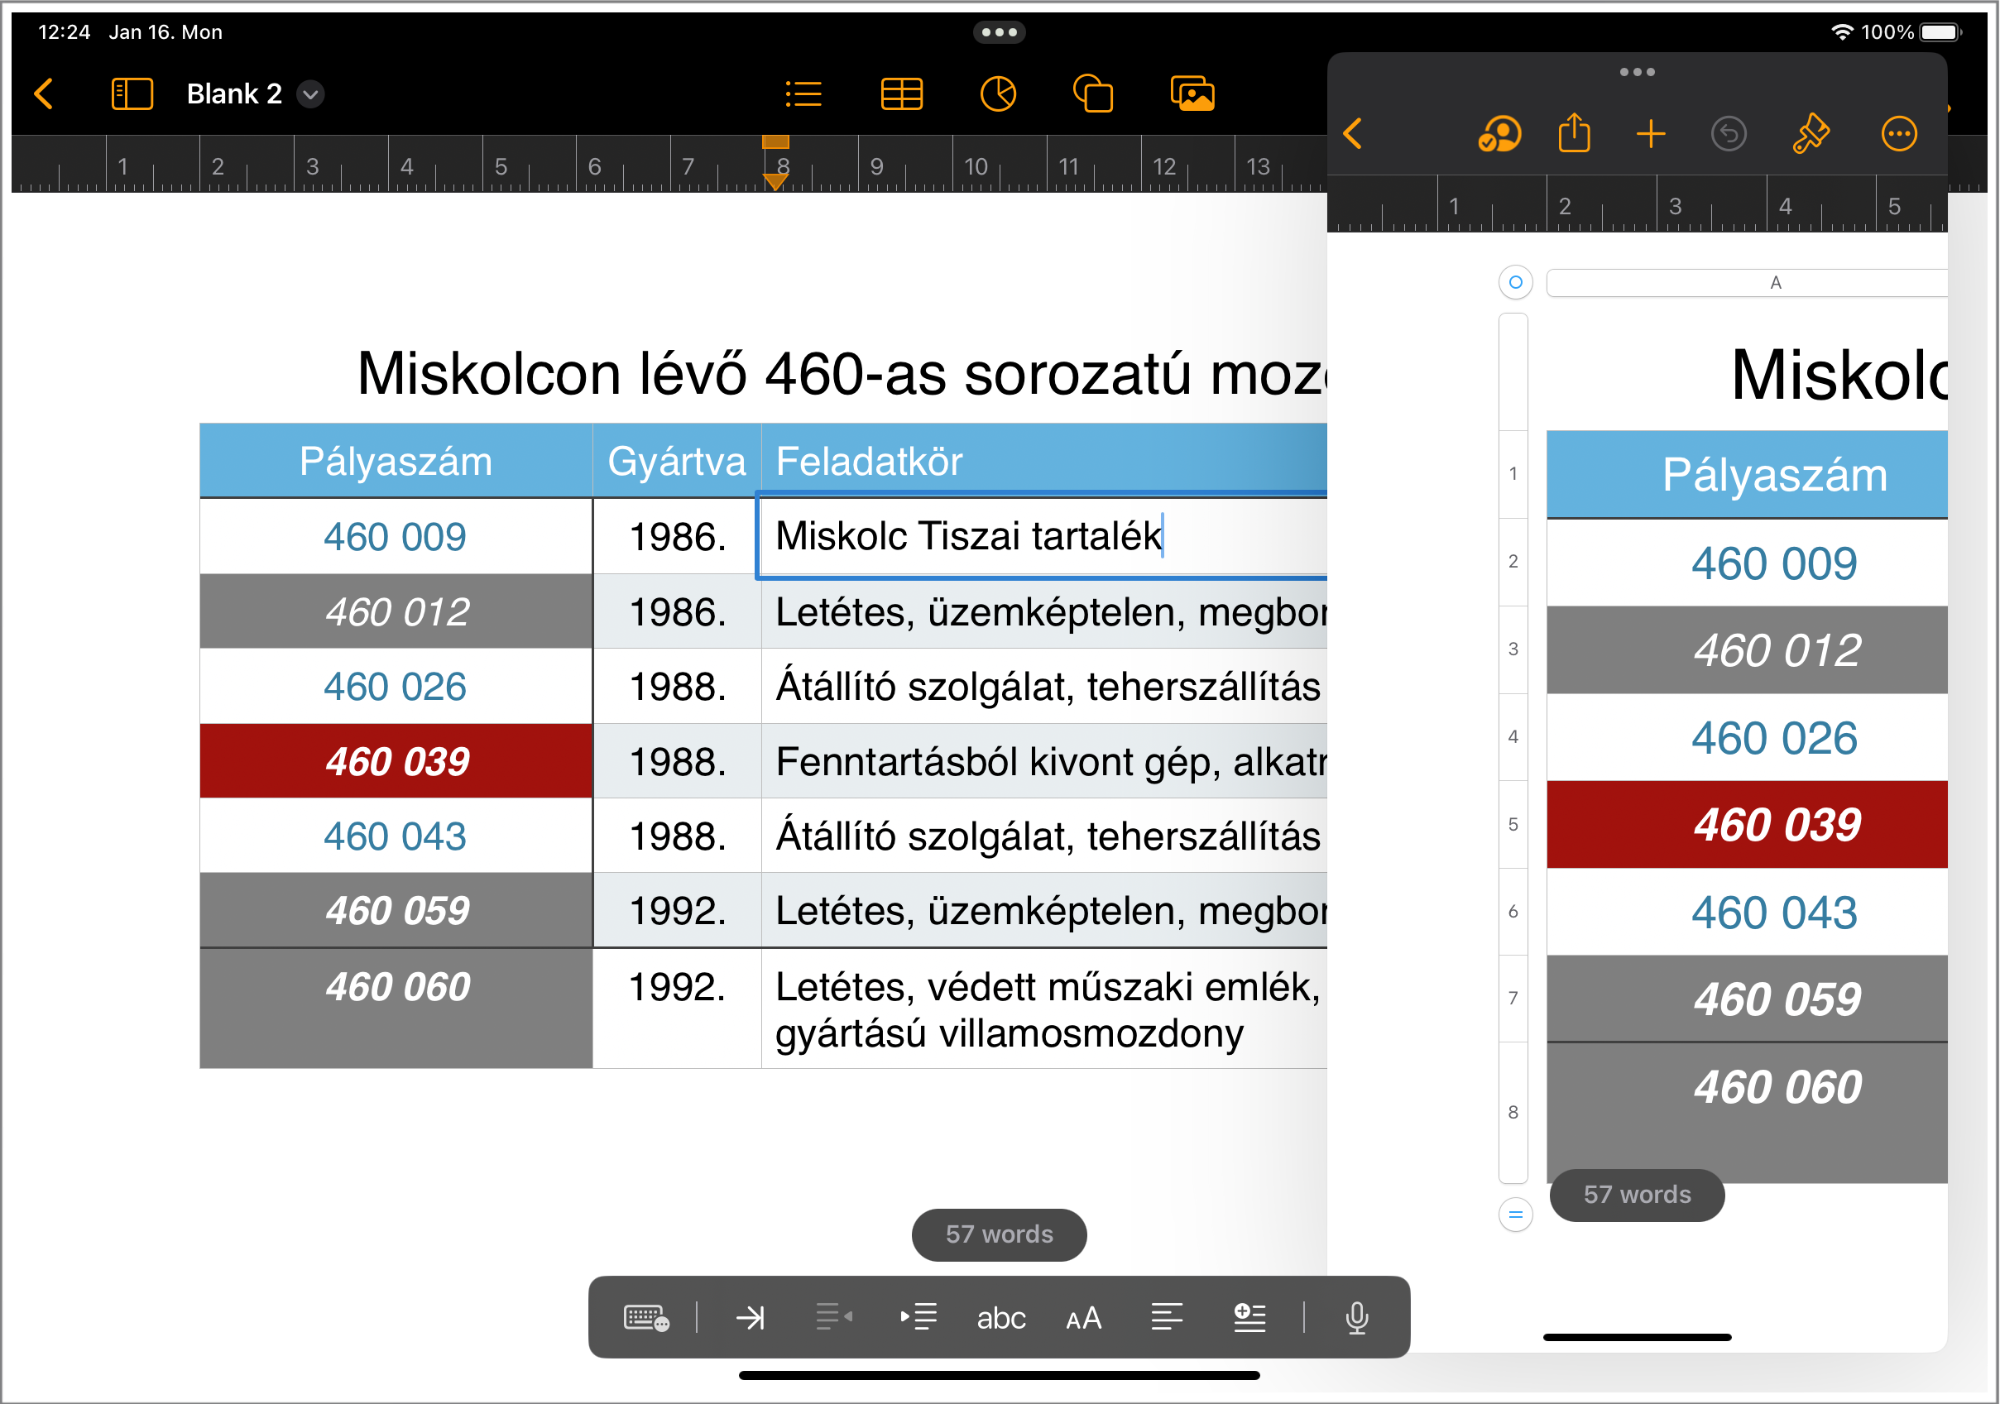Insert a tab with the tab arrow icon

pos(750,1318)
